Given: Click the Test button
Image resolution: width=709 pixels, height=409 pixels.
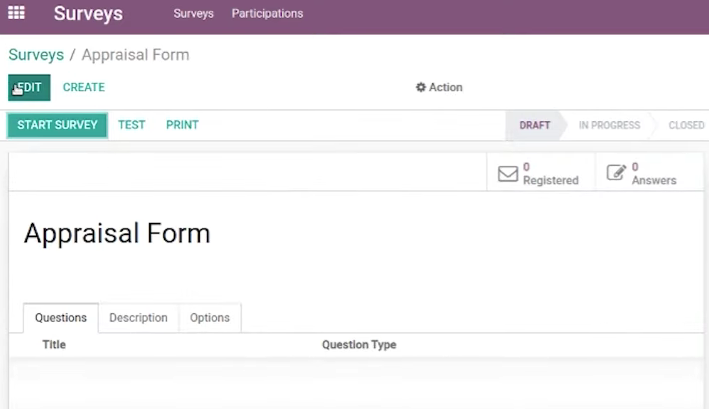Looking at the screenshot, I should [132, 125].
